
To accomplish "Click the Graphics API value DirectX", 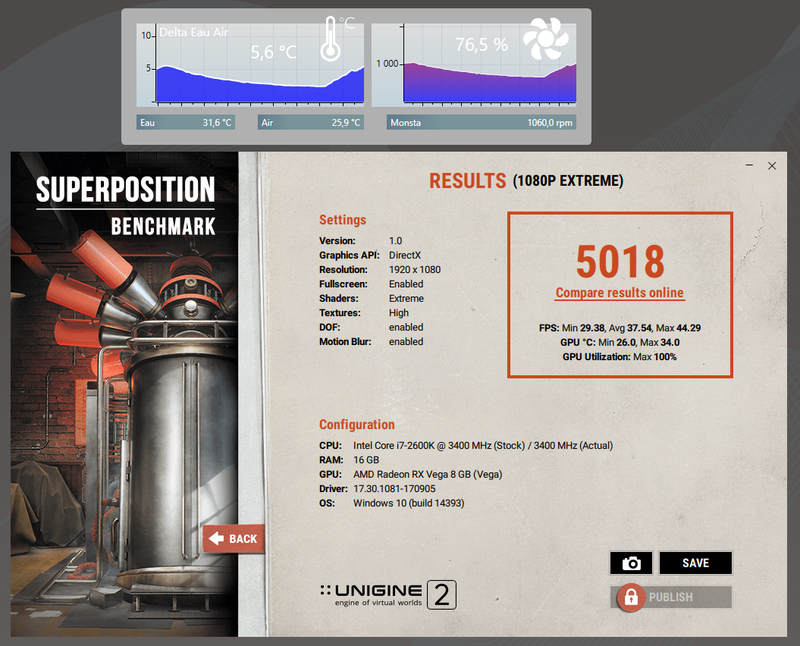I will click(x=405, y=255).
